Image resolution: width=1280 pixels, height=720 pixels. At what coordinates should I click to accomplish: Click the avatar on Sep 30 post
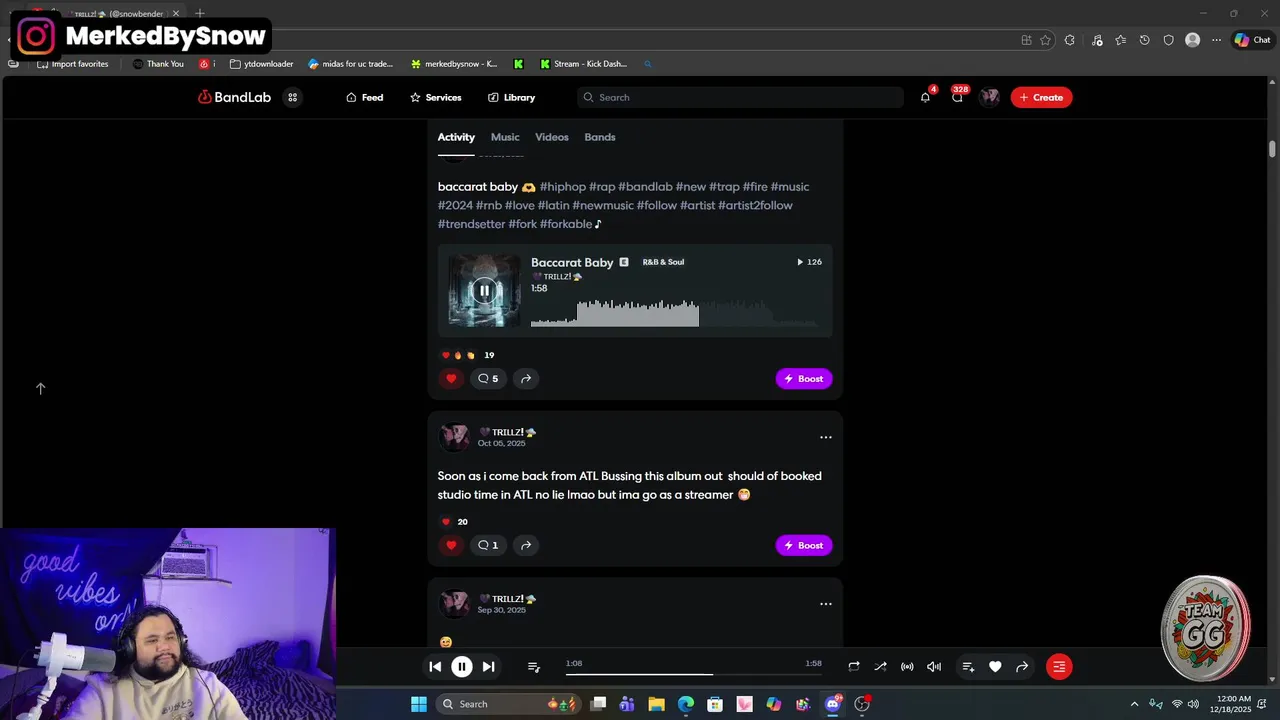tap(455, 604)
